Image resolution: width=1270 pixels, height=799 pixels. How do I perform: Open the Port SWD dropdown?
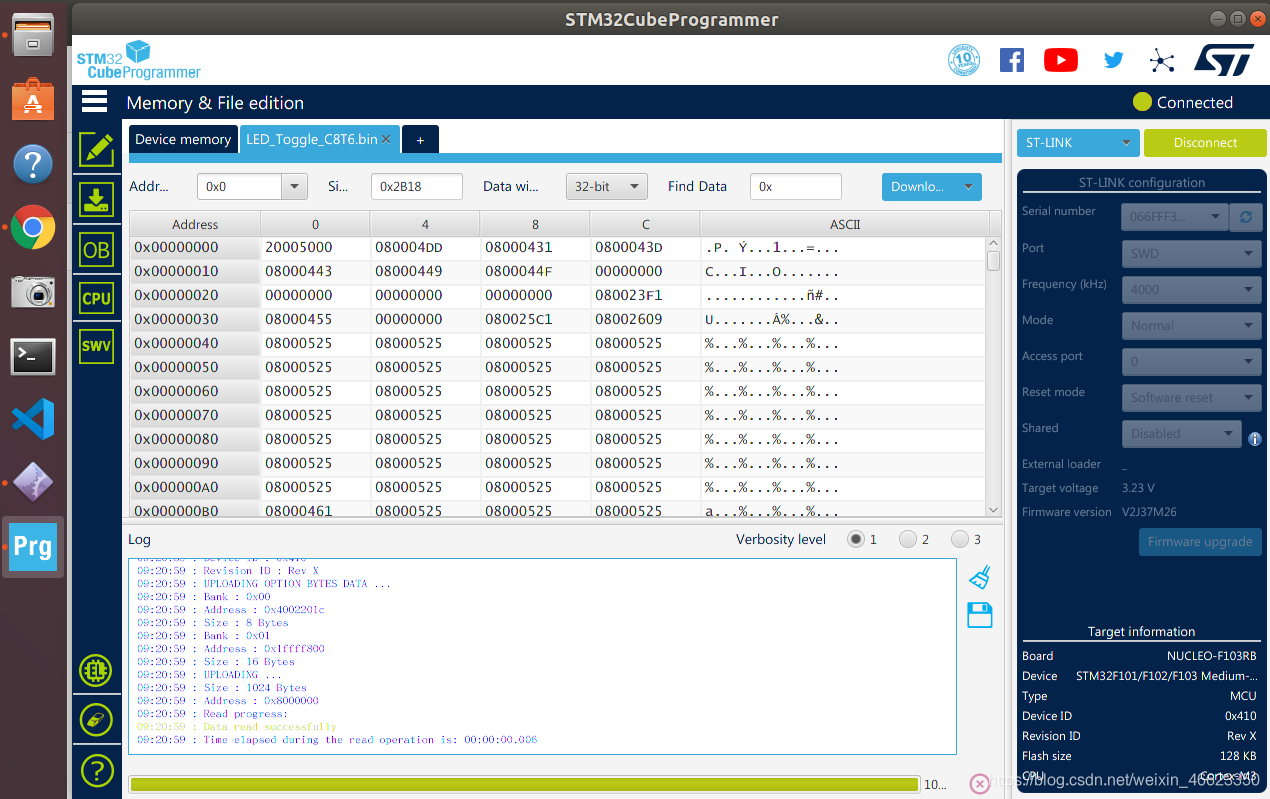click(1191, 253)
